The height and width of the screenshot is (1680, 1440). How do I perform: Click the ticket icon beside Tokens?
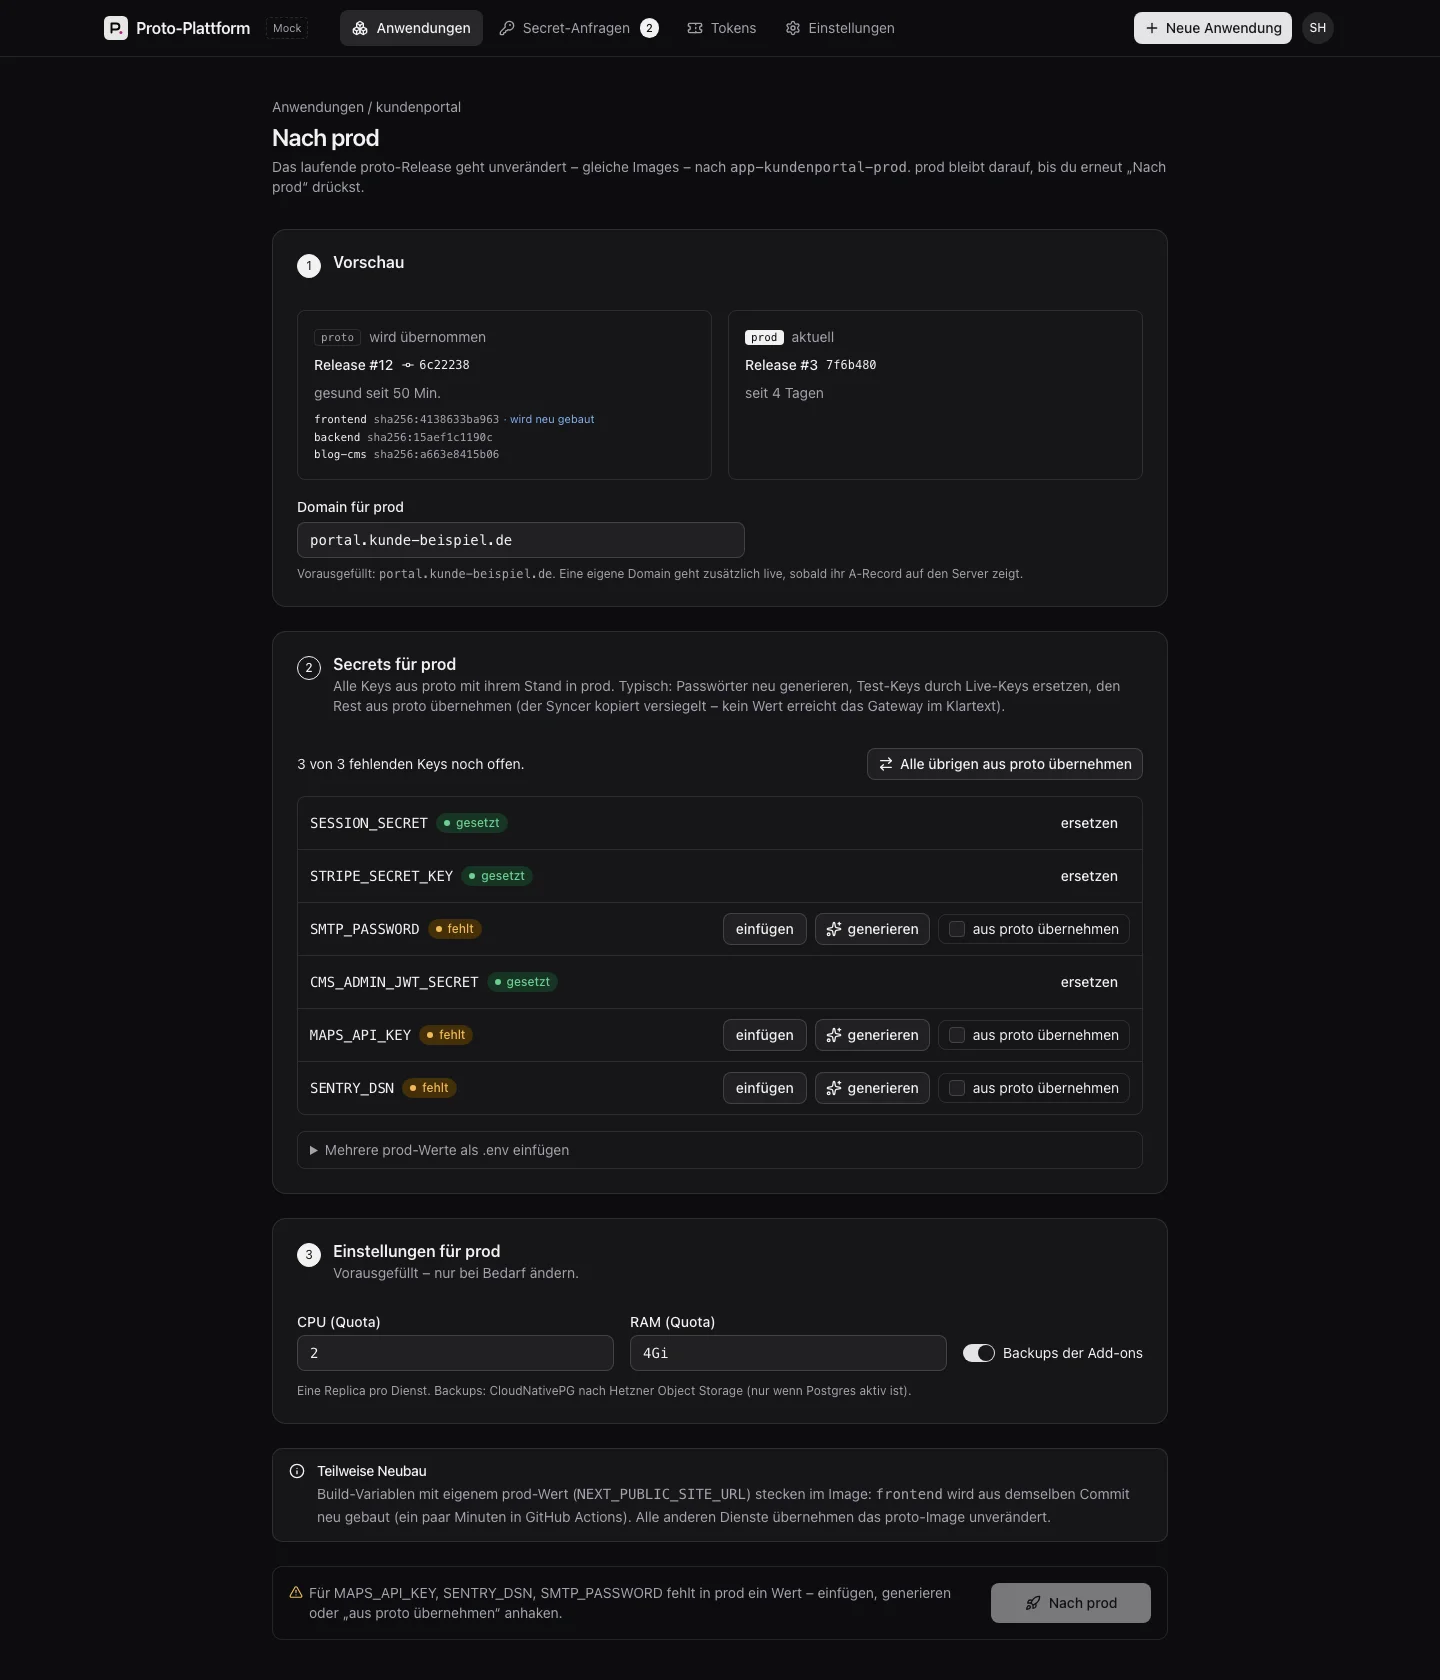point(695,28)
